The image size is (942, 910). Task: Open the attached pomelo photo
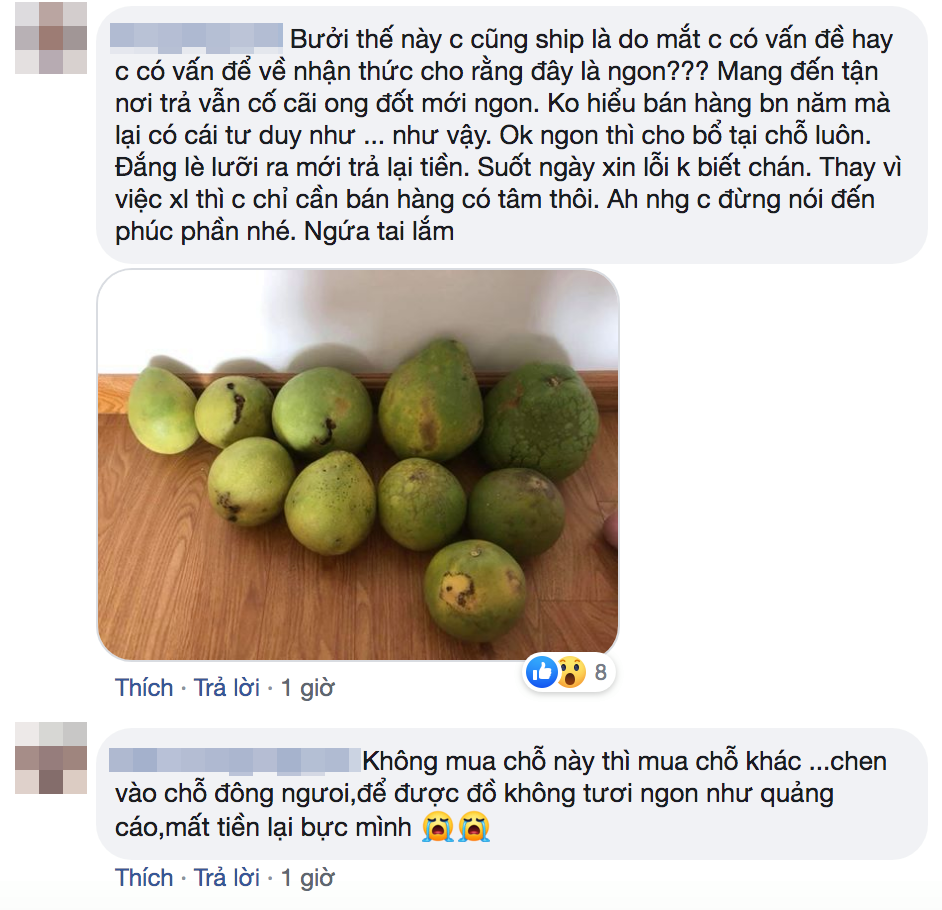pyautogui.click(x=358, y=465)
